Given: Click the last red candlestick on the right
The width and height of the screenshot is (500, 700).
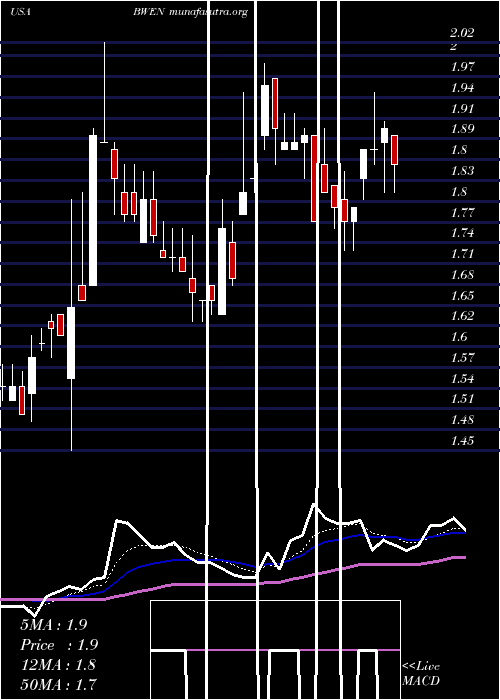Looking at the screenshot, I should 394,150.
